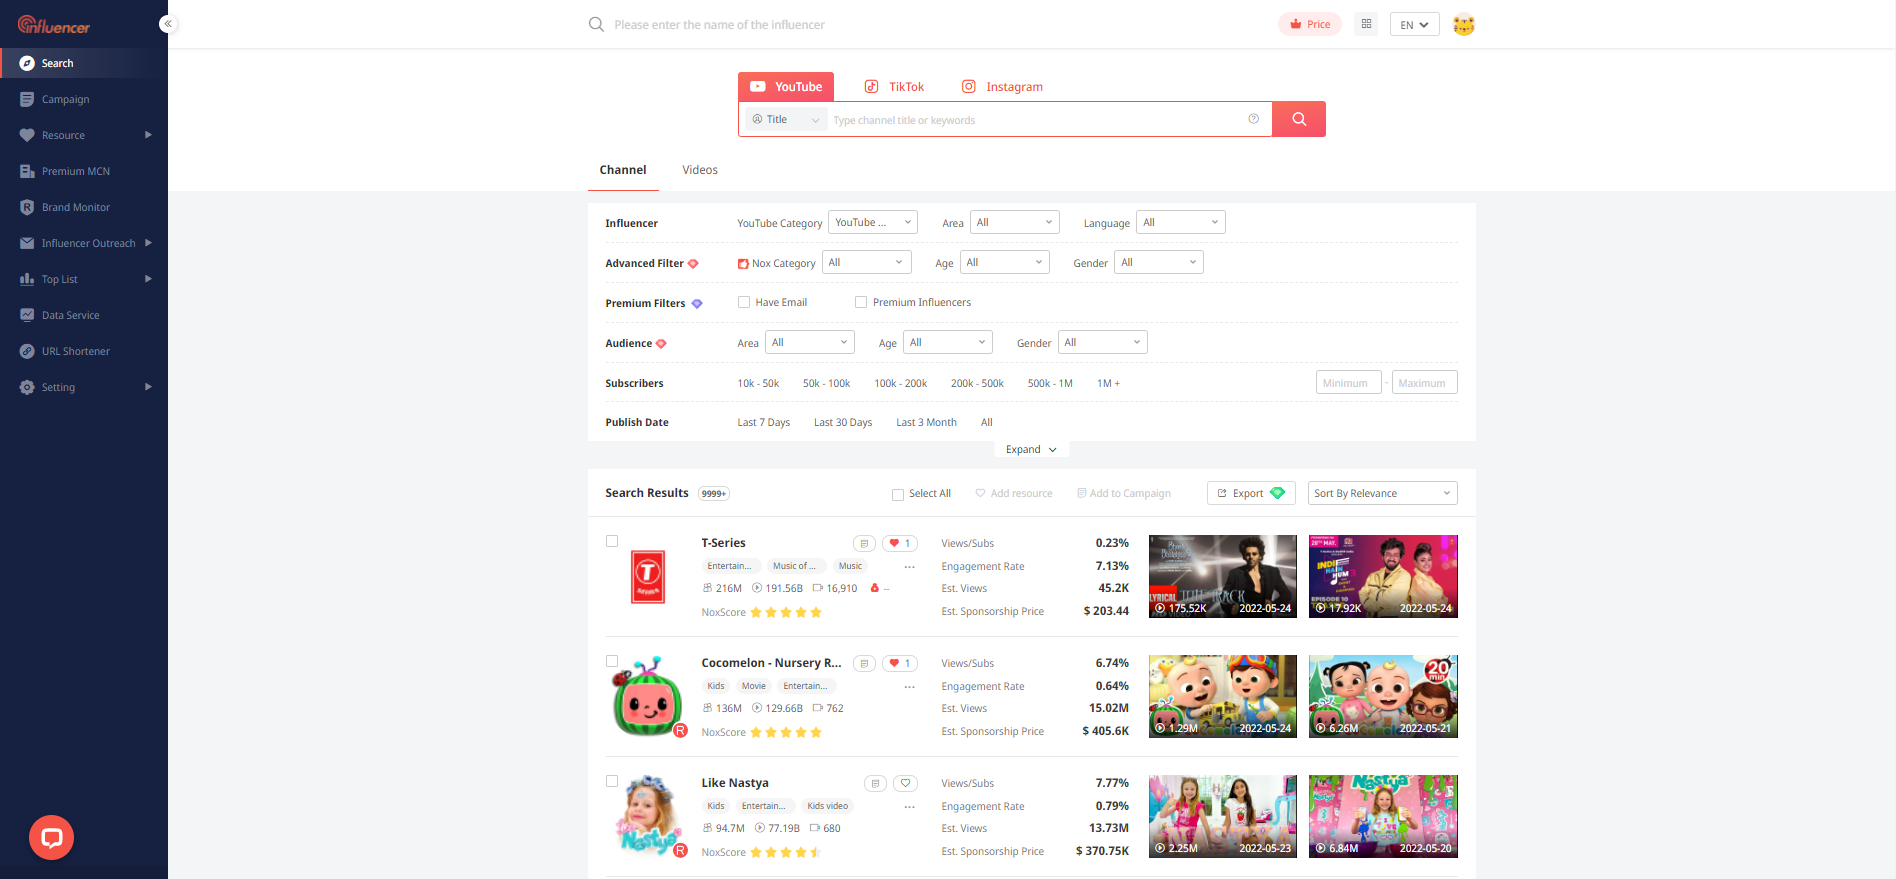
Task: Open the Language dropdown
Action: (1181, 222)
